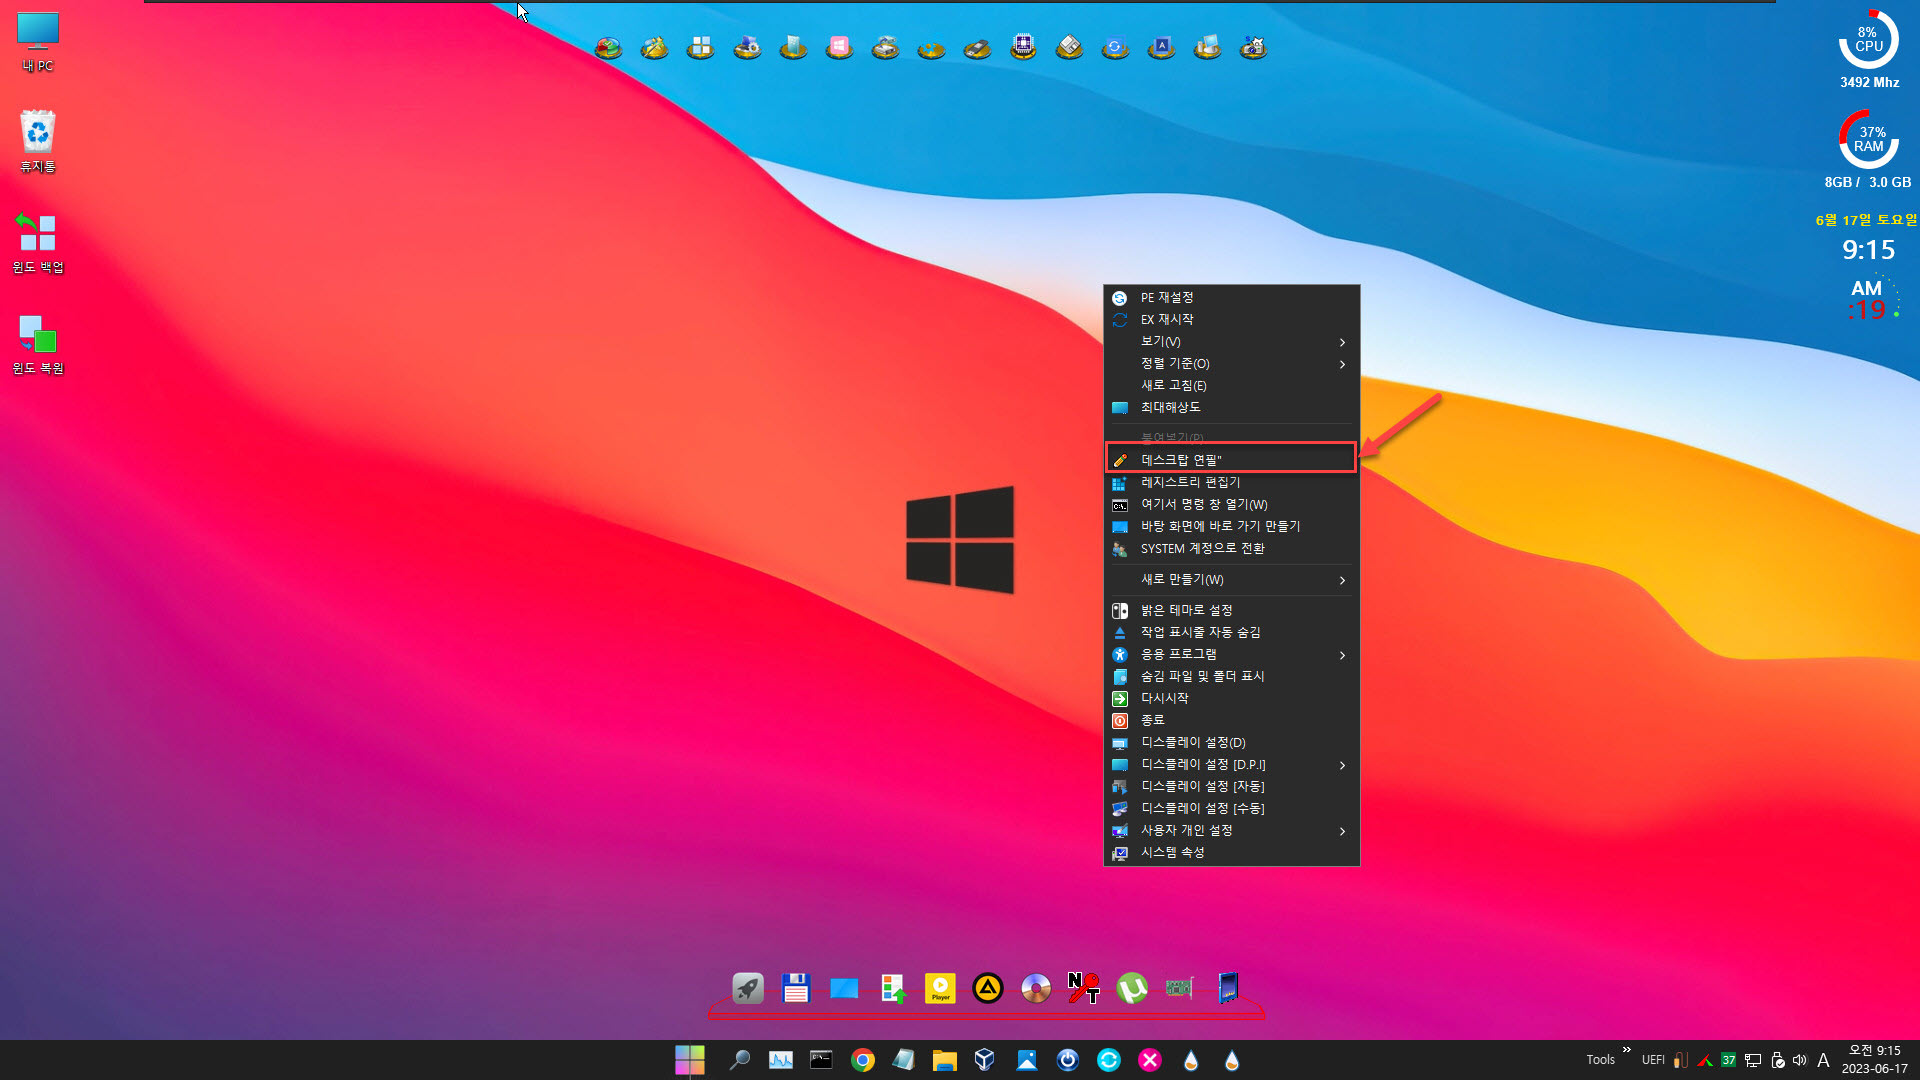Click the camera screenshot icon in top dock
Image resolution: width=1920 pixels, height=1080 pixels.
tap(1253, 47)
